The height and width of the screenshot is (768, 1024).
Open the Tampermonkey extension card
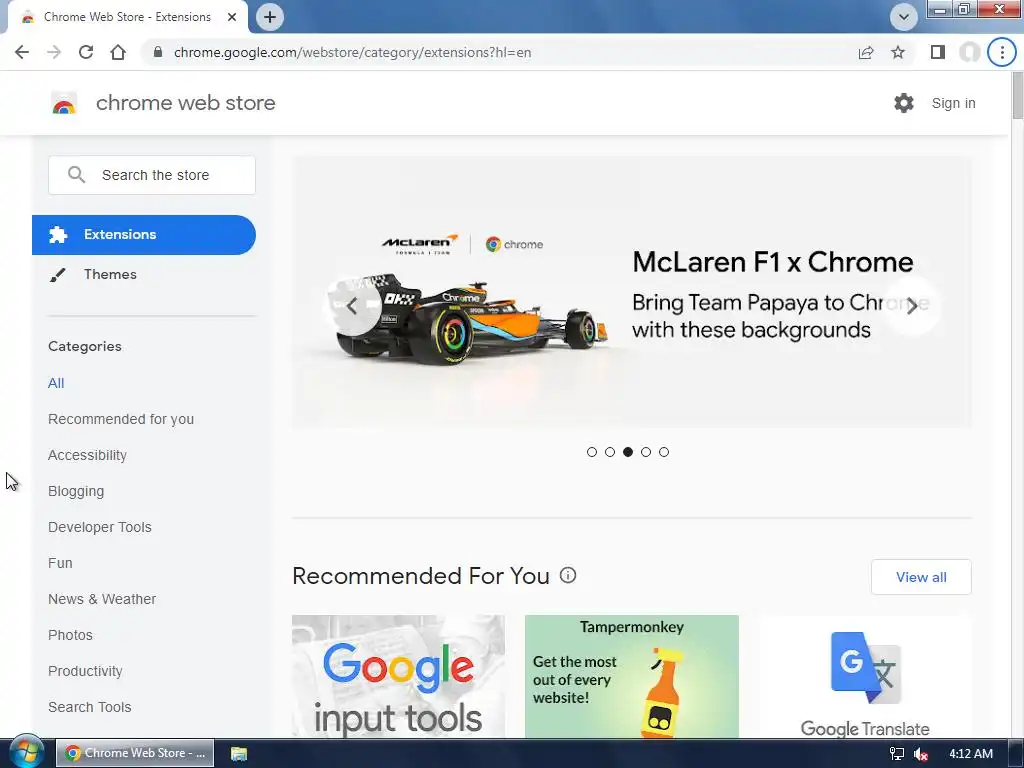[632, 676]
